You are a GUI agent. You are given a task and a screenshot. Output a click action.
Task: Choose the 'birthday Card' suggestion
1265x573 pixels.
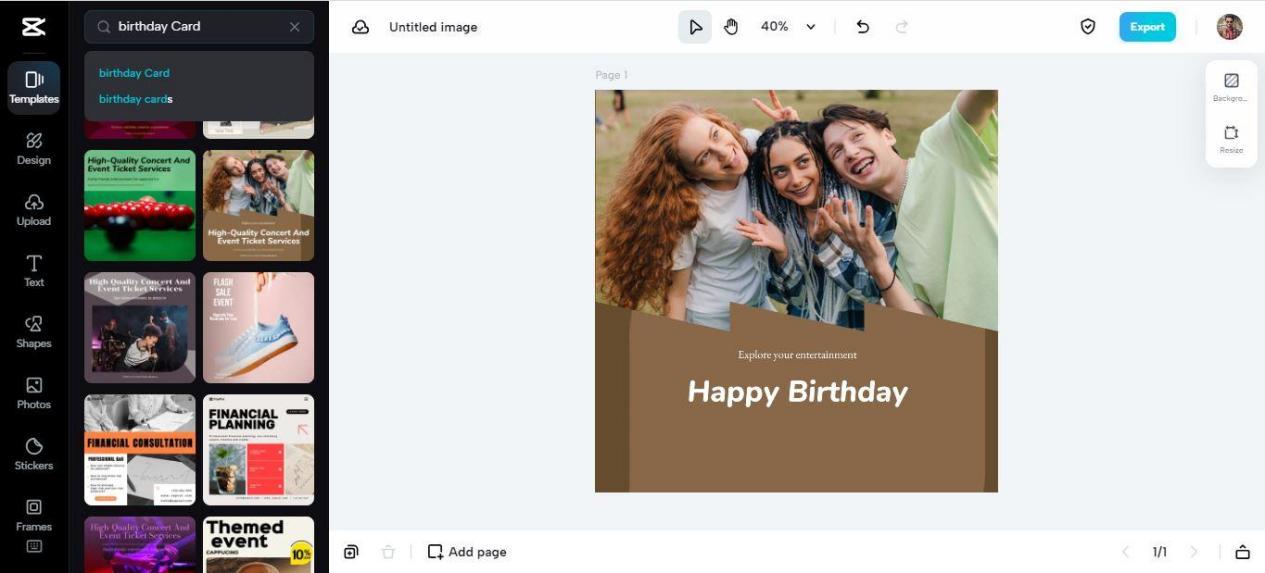tap(134, 73)
